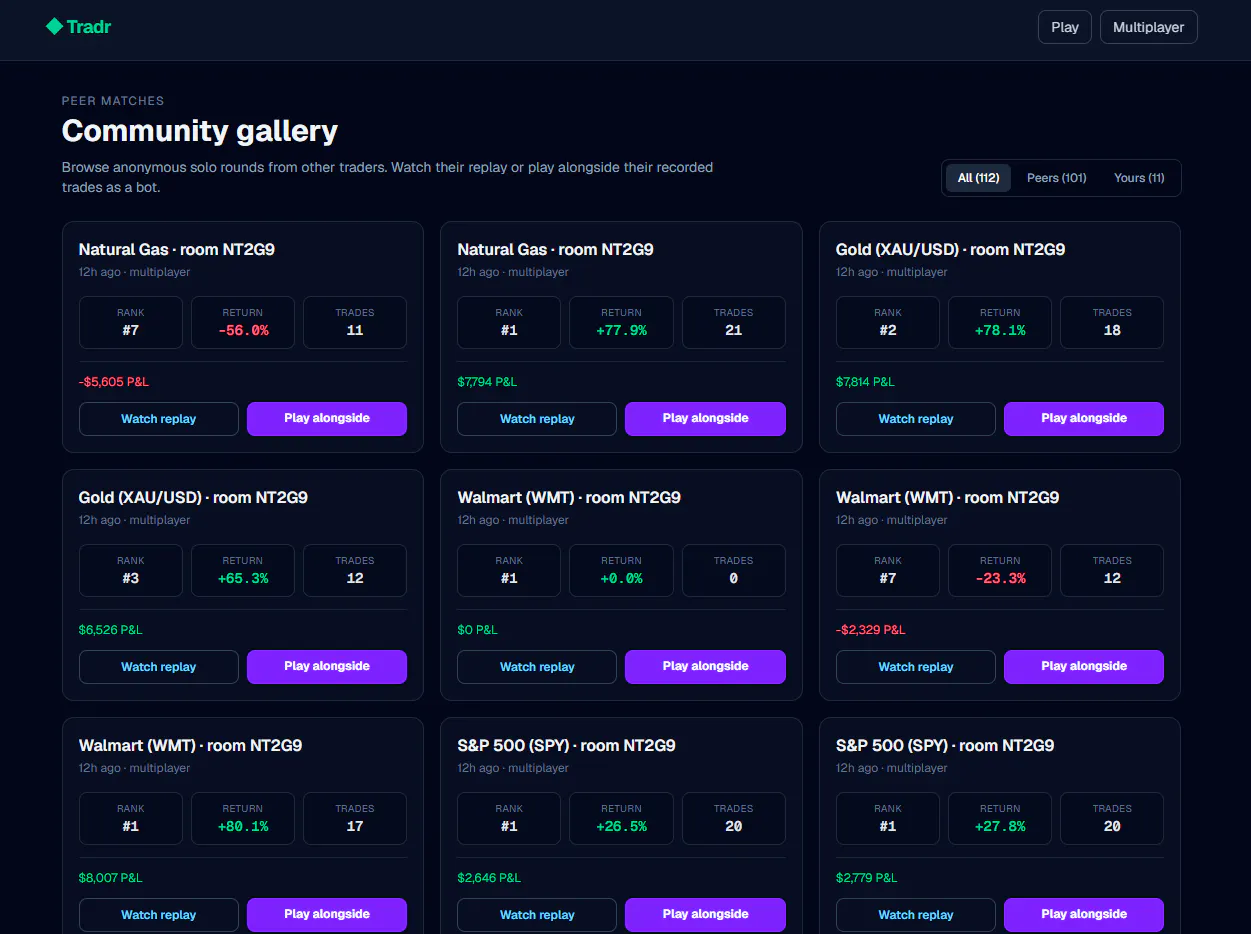This screenshot has width=1251, height=934.
Task: Click the $2,779 P&L text
Action: coord(867,878)
